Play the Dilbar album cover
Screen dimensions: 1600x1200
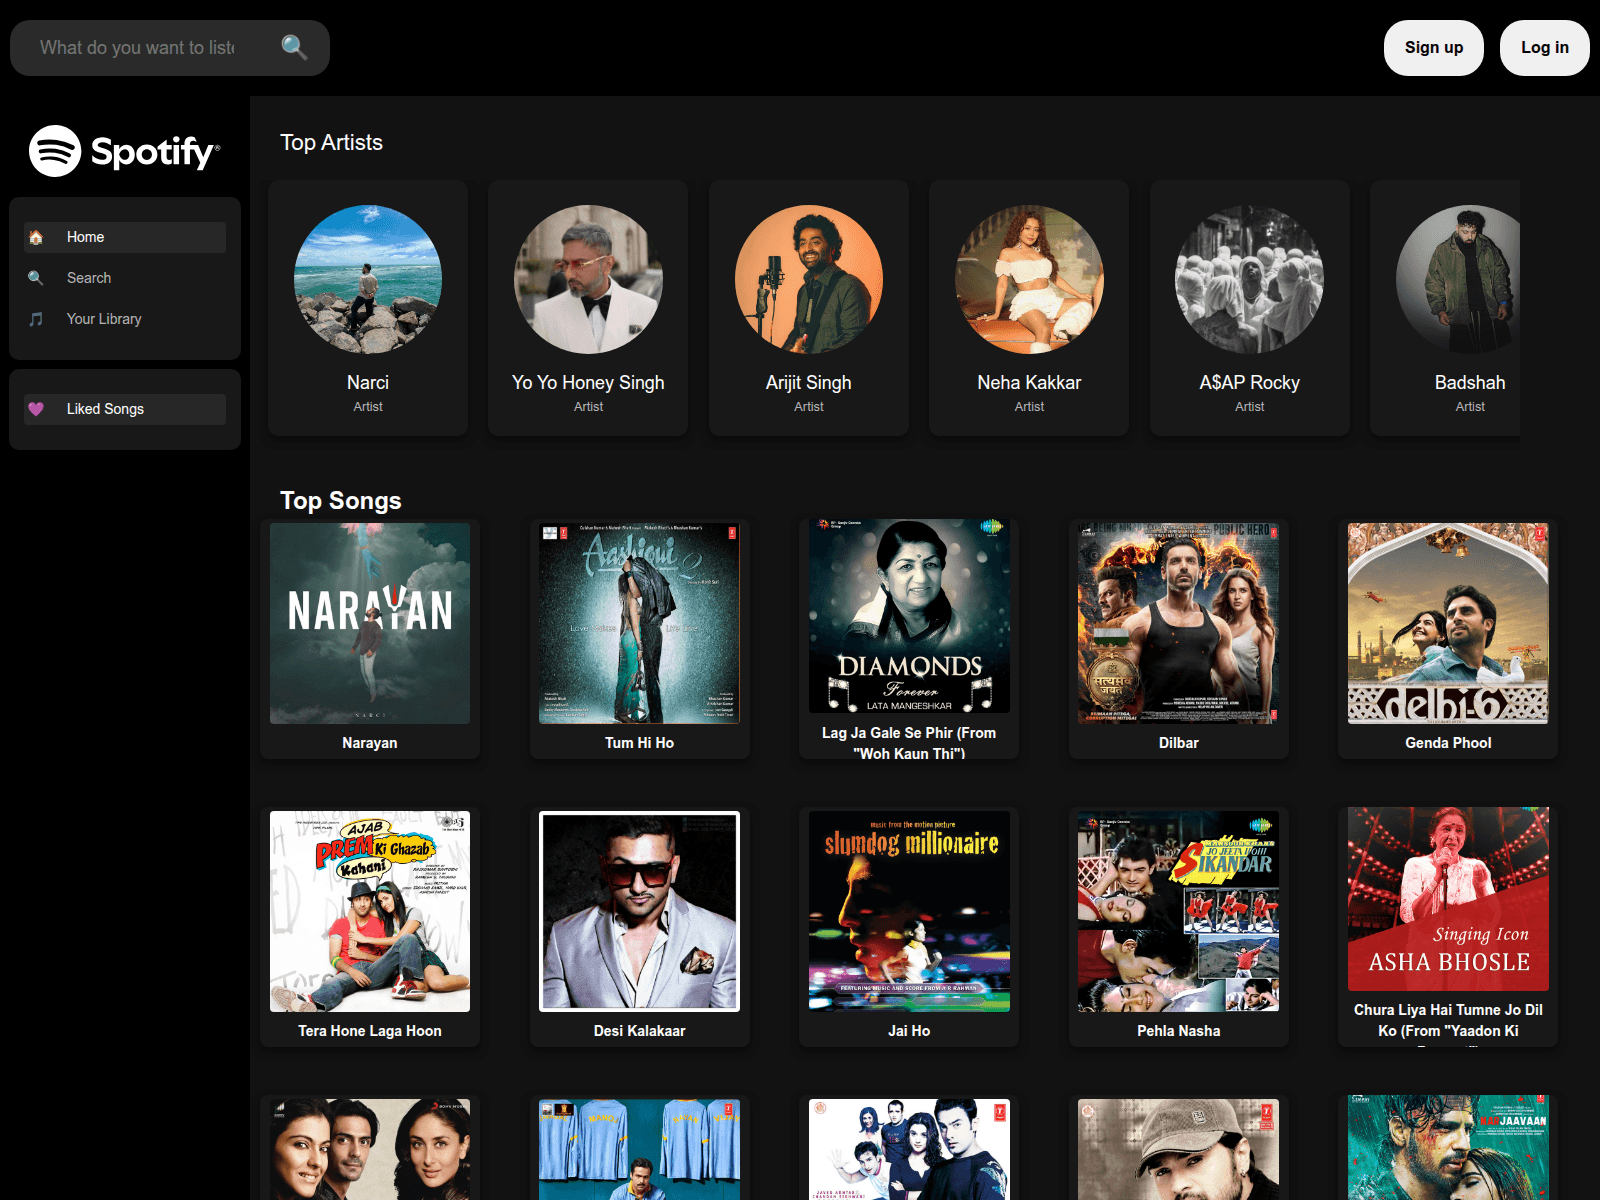[1178, 623]
